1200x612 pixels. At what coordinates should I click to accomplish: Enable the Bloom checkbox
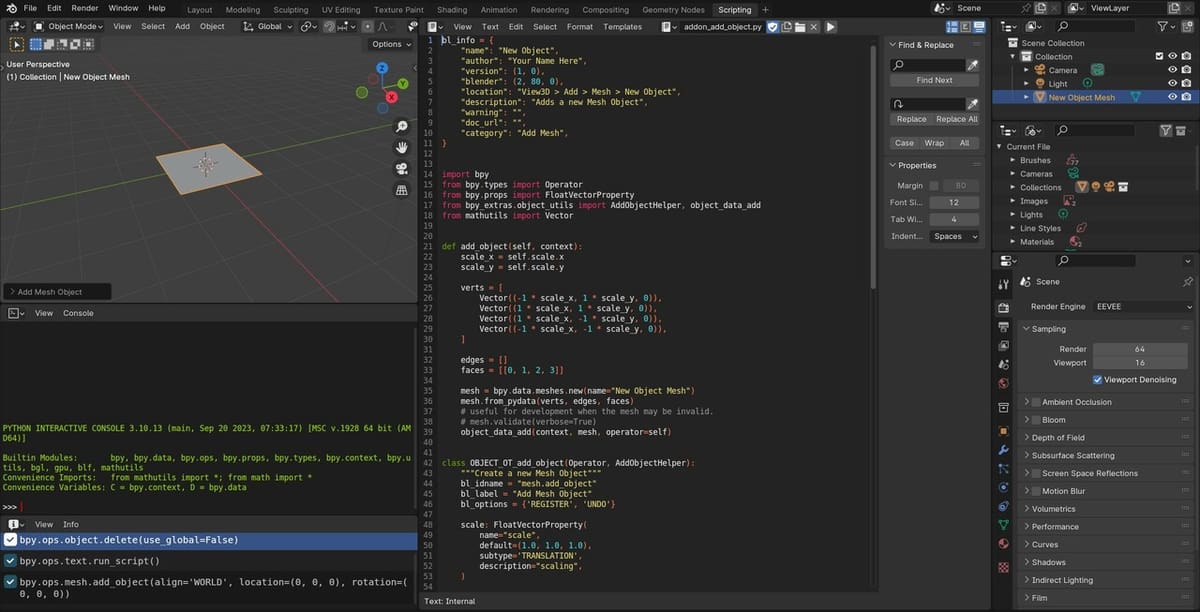(x=1036, y=420)
